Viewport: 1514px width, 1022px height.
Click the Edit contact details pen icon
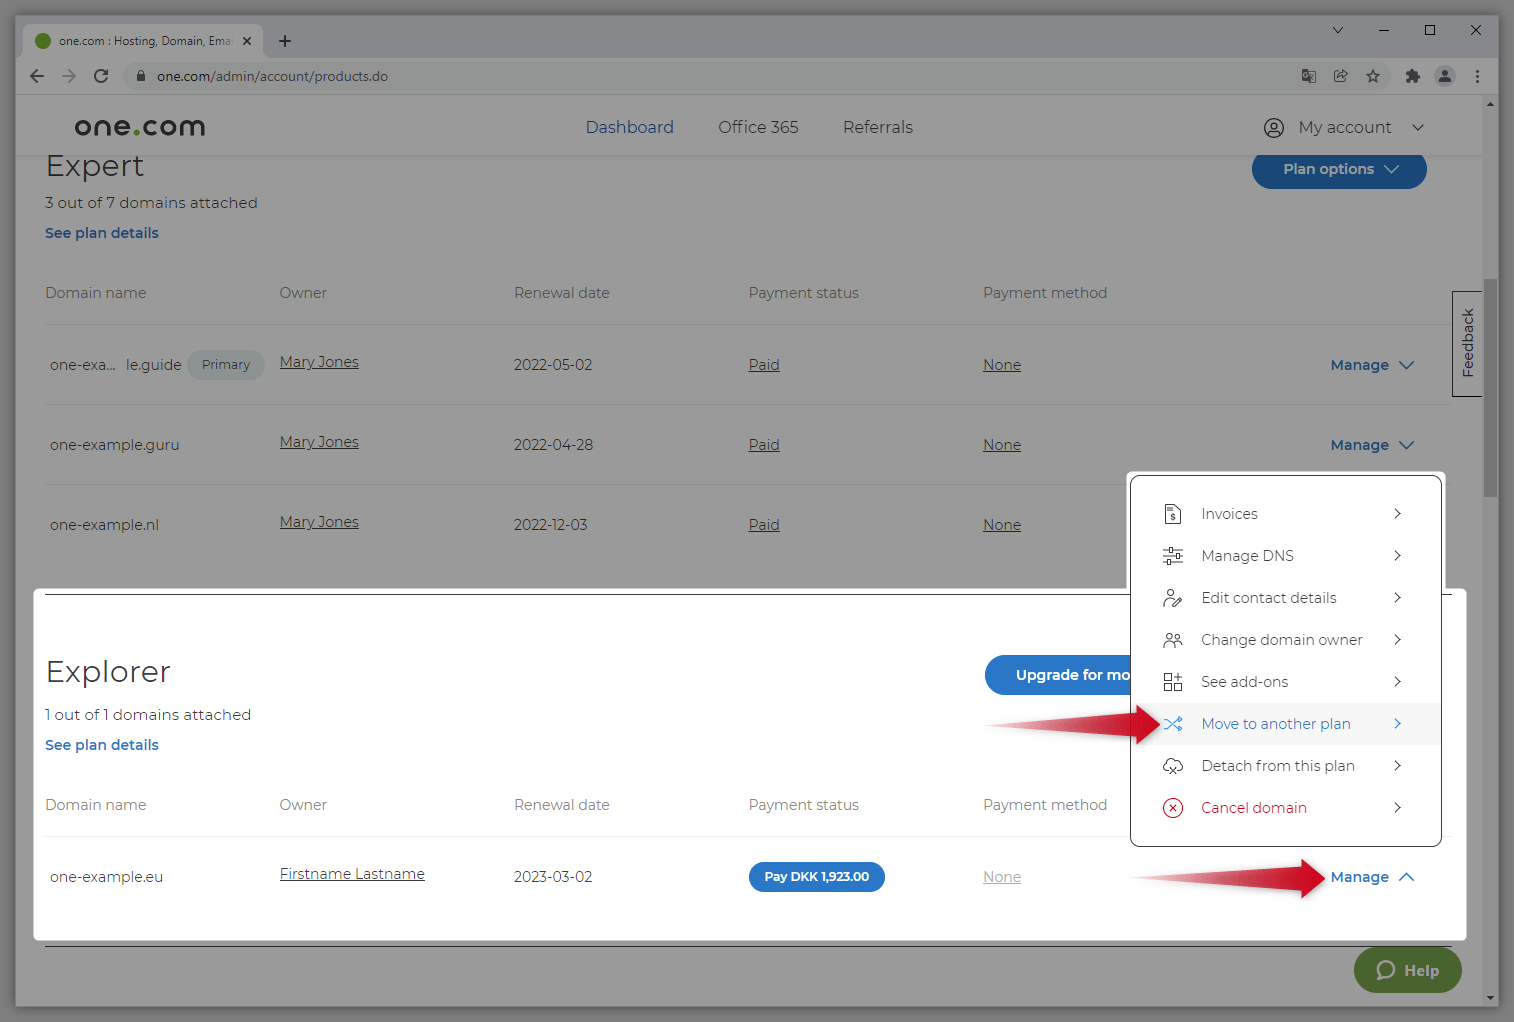pos(1172,597)
